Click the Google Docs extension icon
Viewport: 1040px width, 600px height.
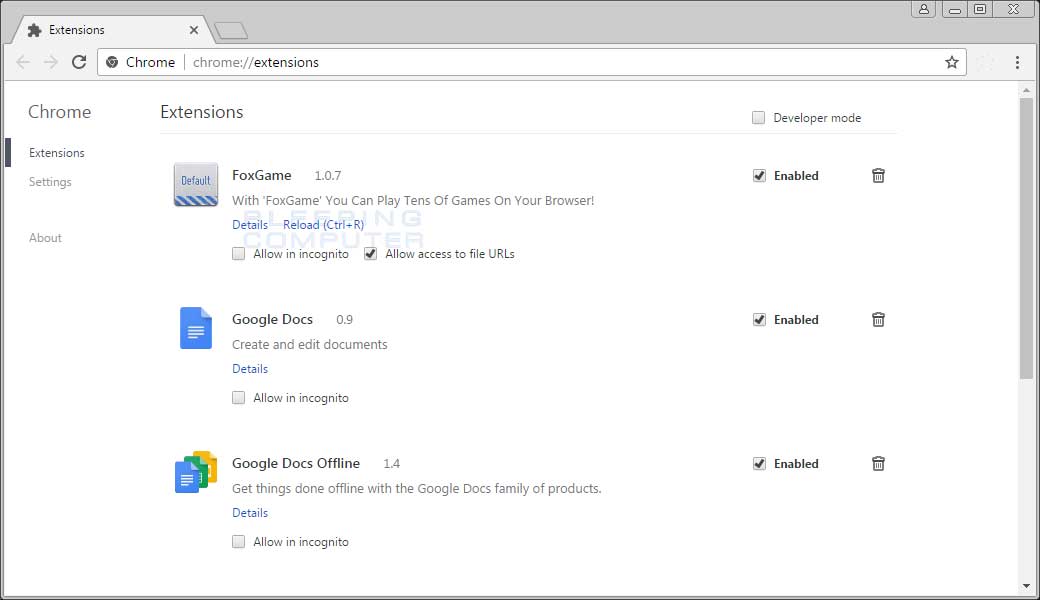point(195,328)
